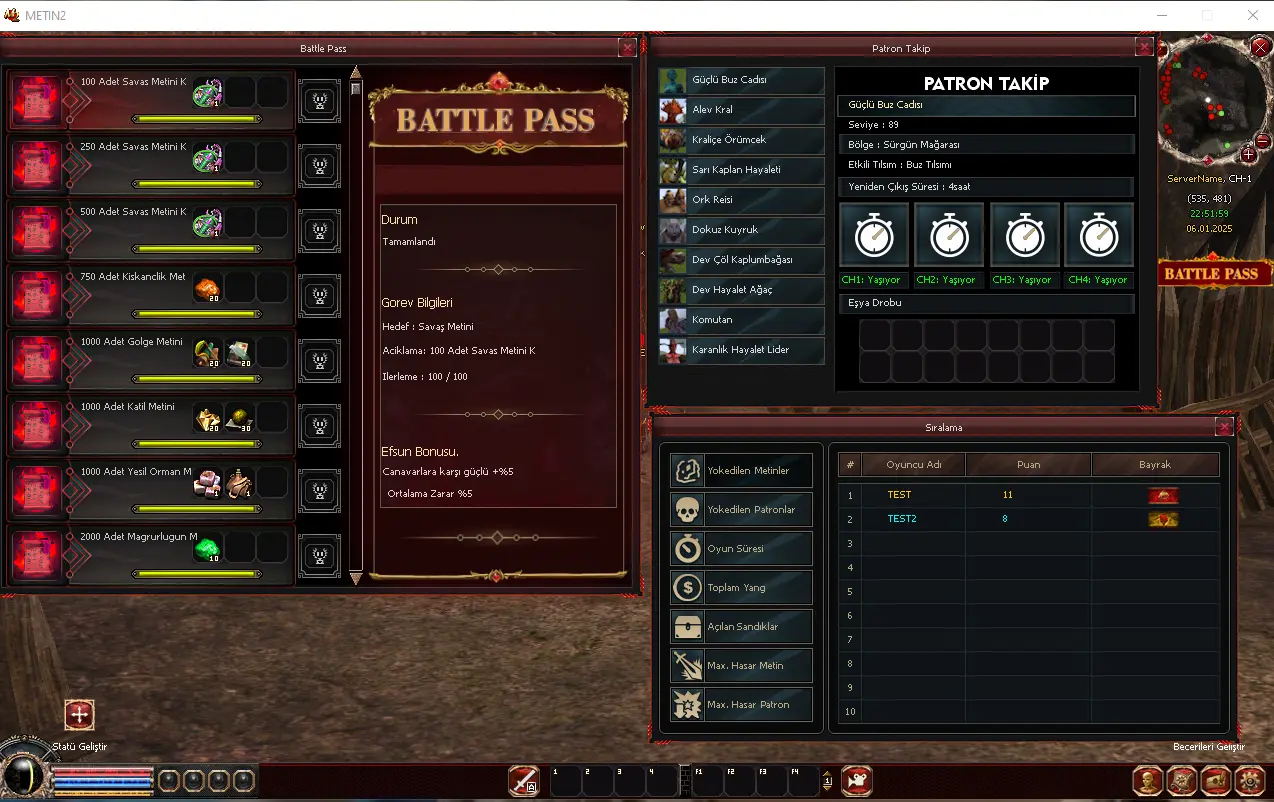Screen dimensions: 1274x802
Task: Open Toplam Yang ranking category
Action: [x=741, y=588]
